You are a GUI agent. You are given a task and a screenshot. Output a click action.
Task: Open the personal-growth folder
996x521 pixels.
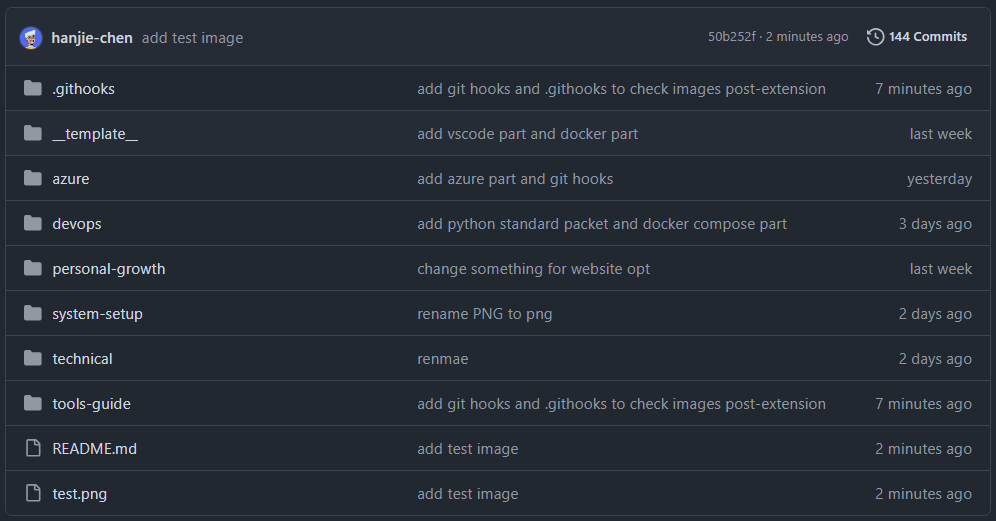109,269
